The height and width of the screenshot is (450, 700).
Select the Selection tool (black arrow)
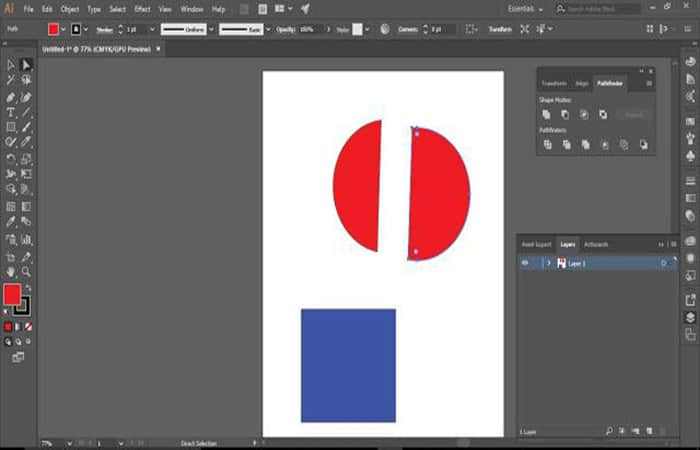(11, 65)
